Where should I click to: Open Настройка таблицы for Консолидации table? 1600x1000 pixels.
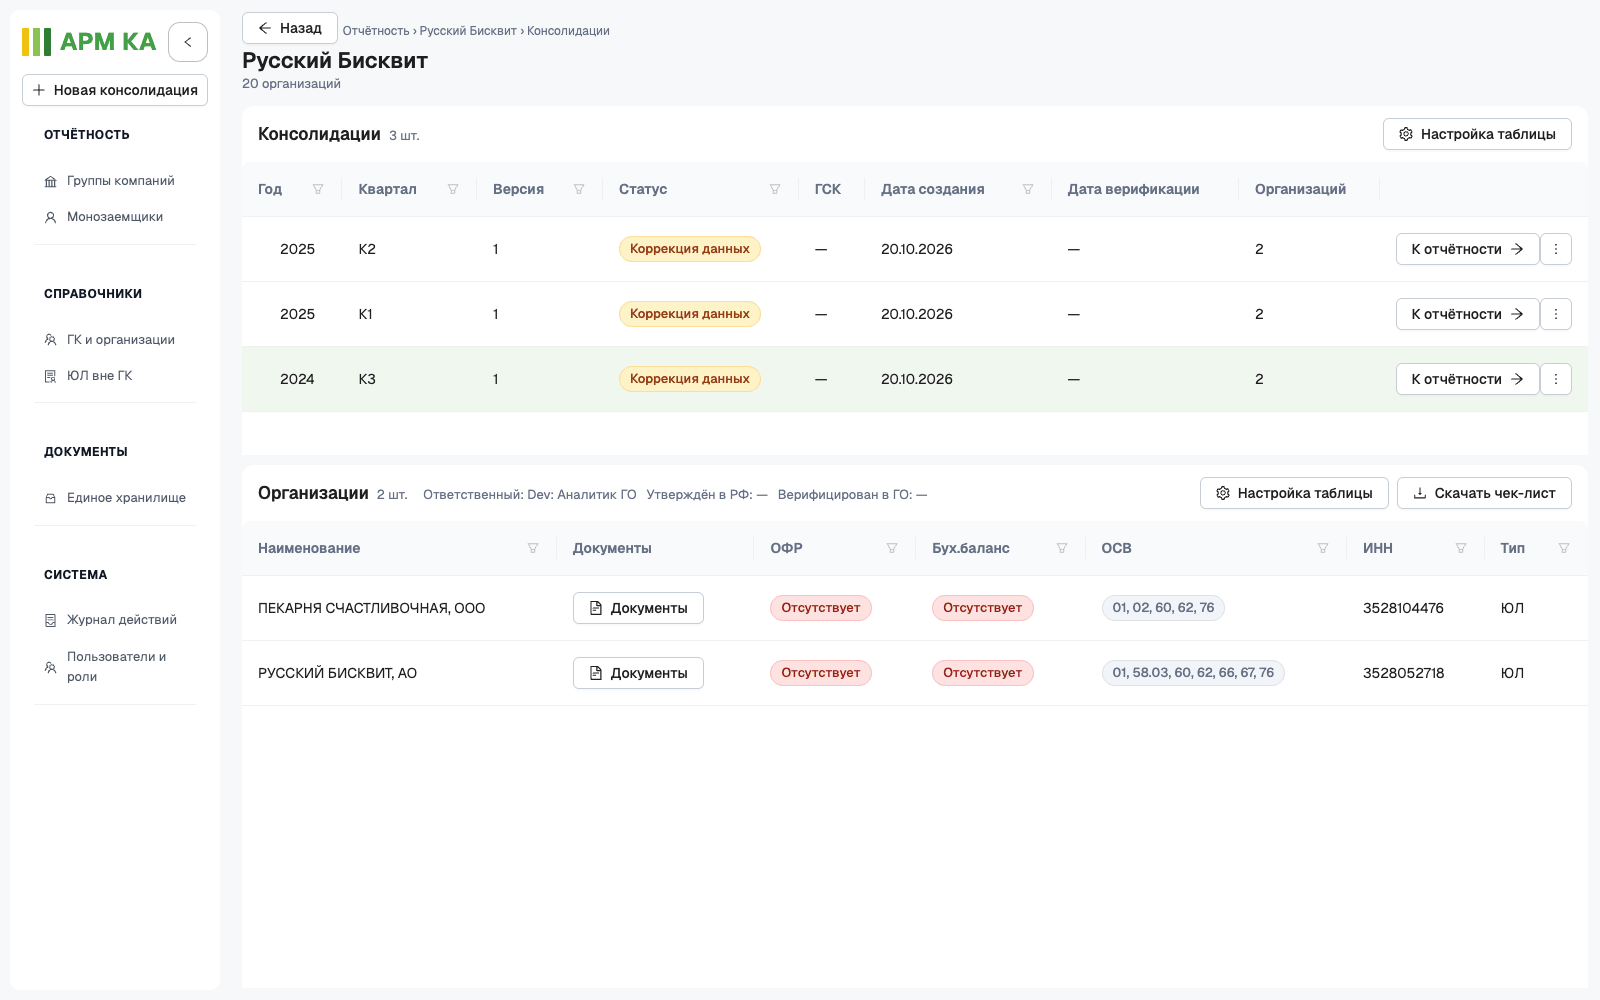tap(1477, 134)
